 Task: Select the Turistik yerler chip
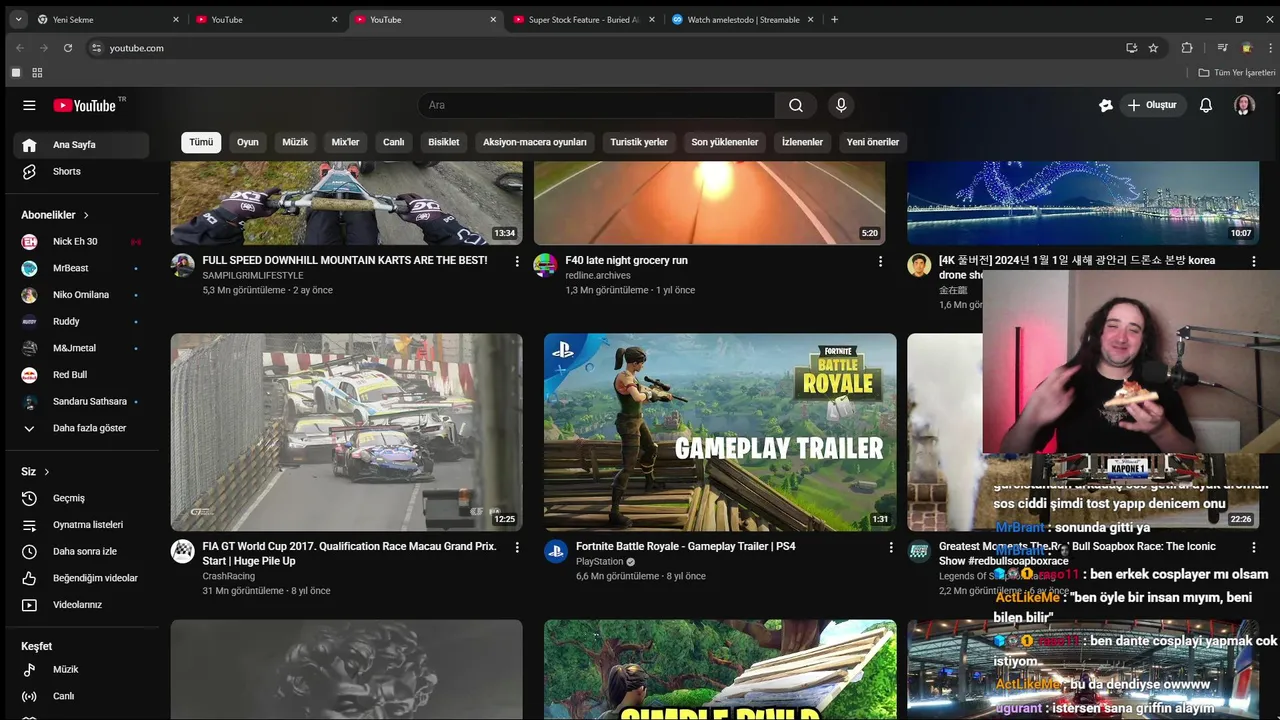click(639, 142)
